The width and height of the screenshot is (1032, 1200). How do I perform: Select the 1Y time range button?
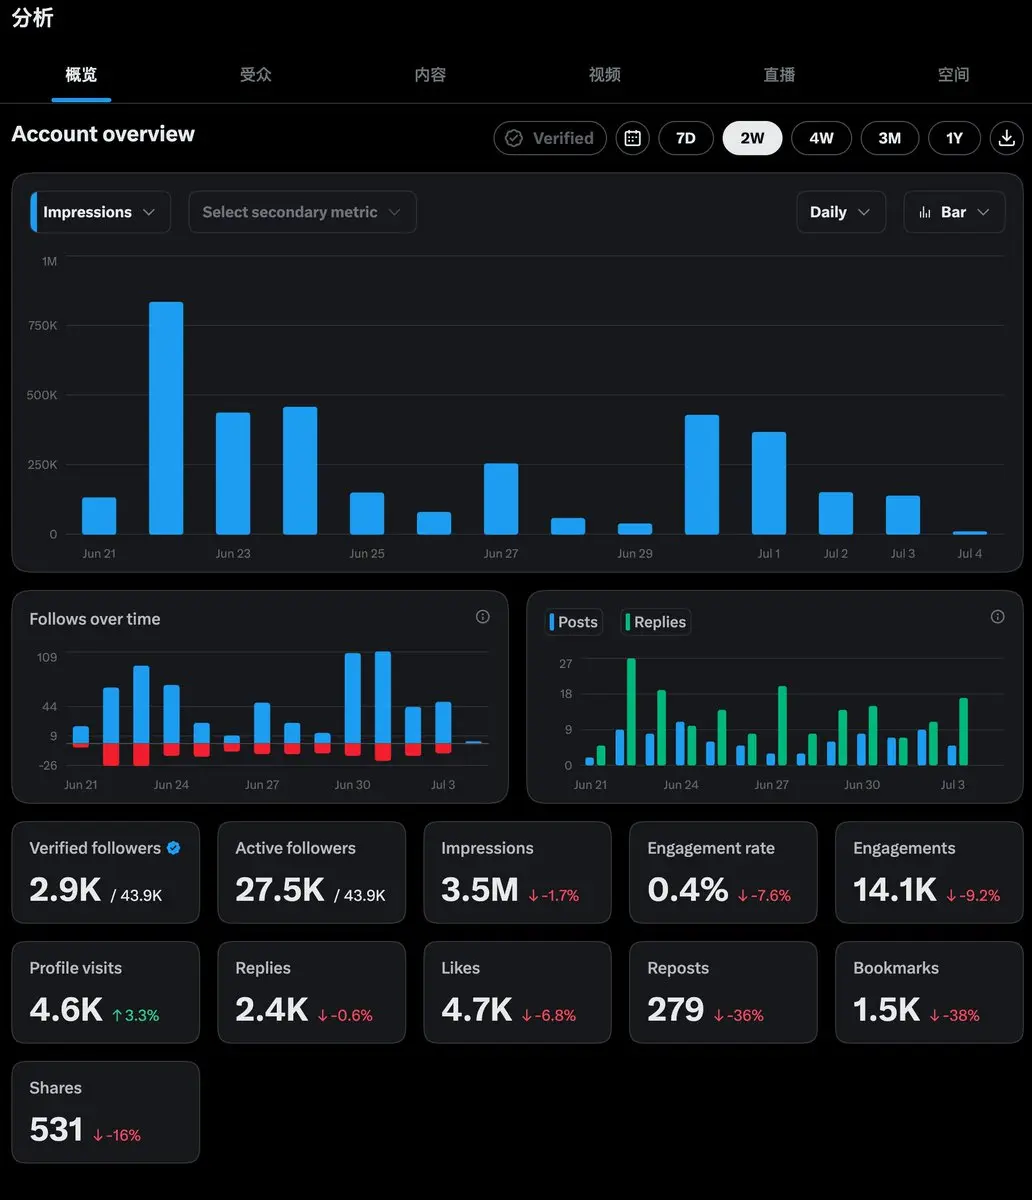point(955,138)
